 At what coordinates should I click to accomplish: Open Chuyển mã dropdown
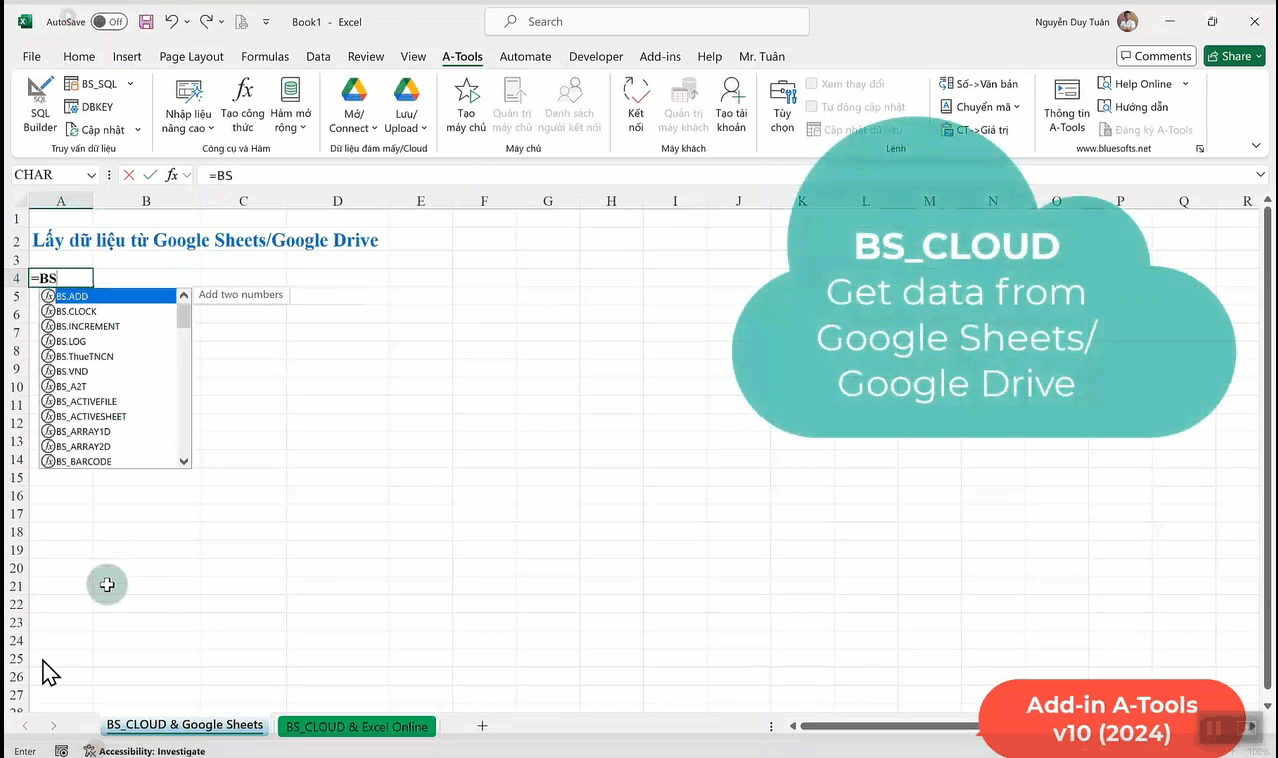coord(980,107)
